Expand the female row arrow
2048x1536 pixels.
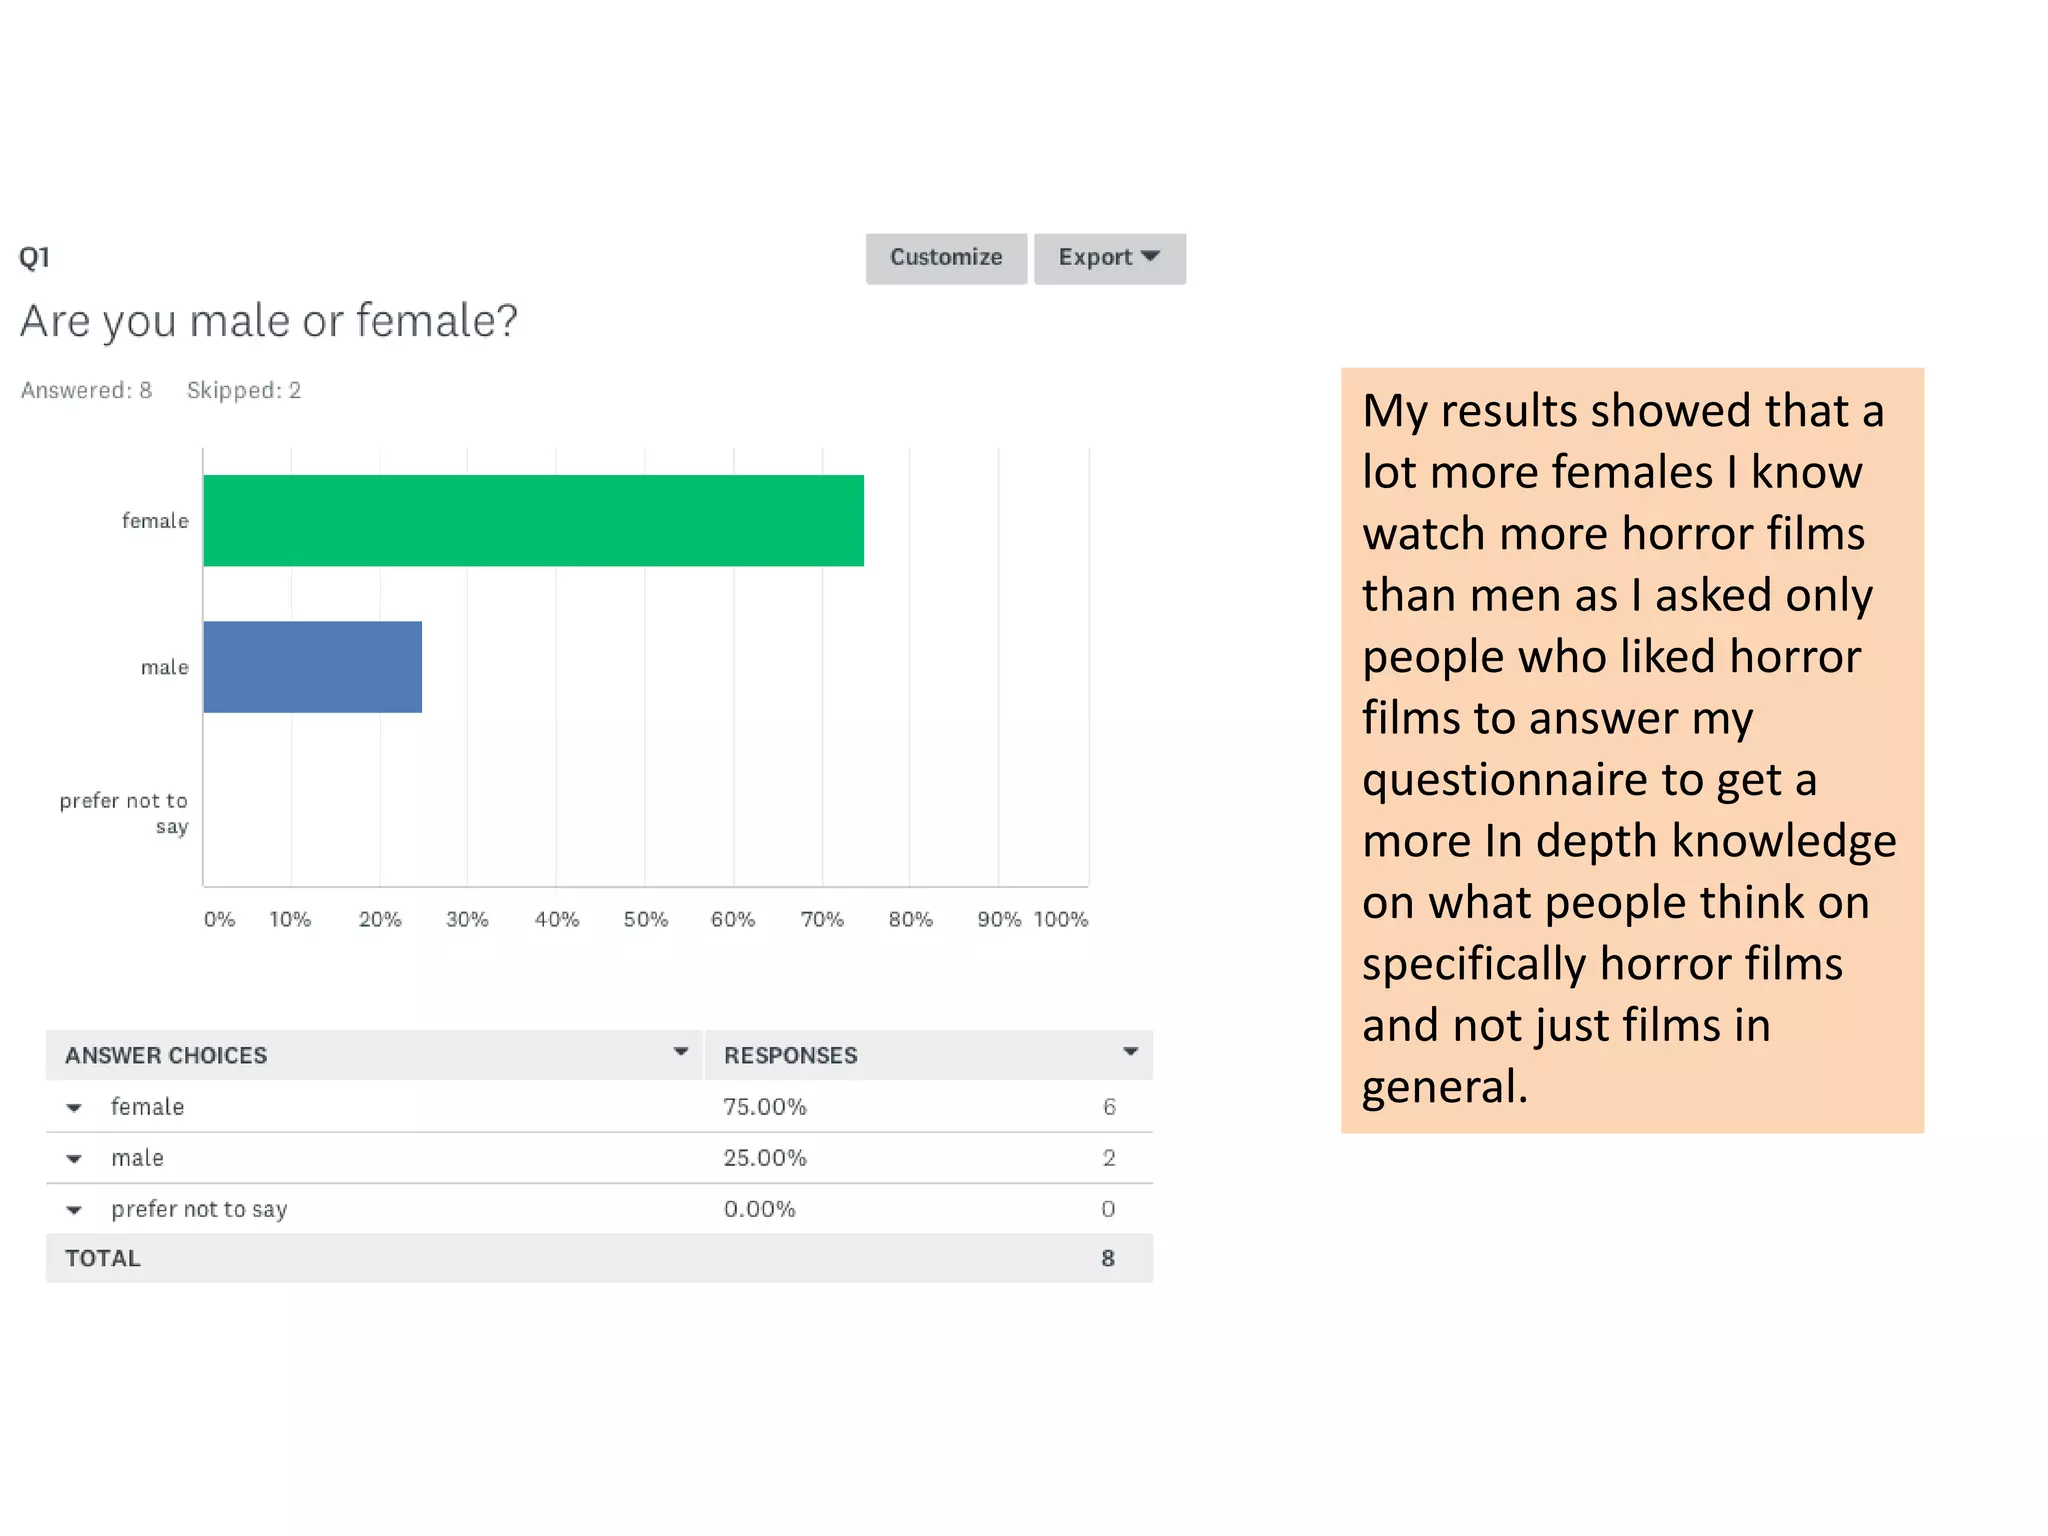[74, 1108]
